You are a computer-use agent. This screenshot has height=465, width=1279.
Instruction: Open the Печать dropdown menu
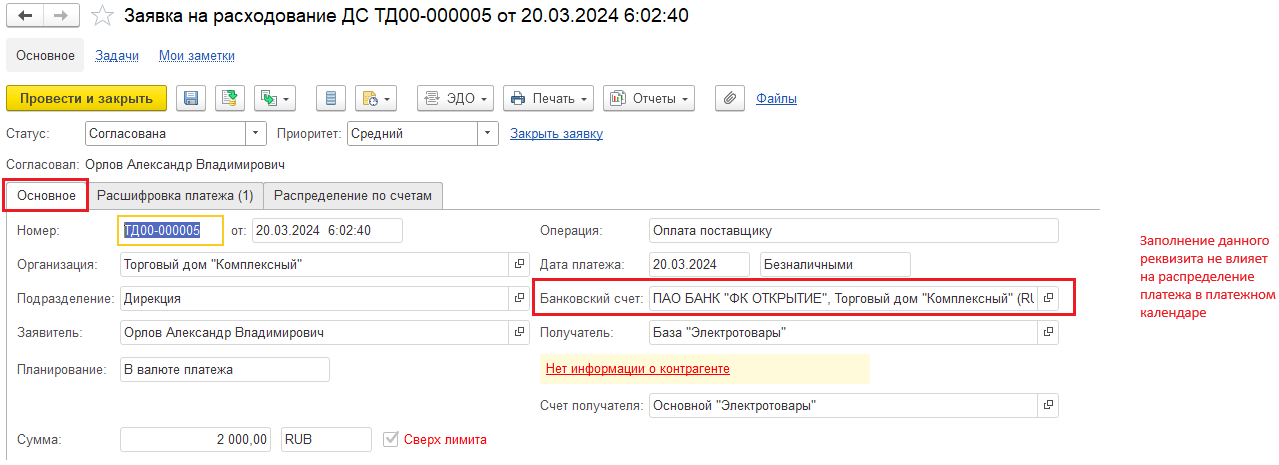click(x=548, y=98)
